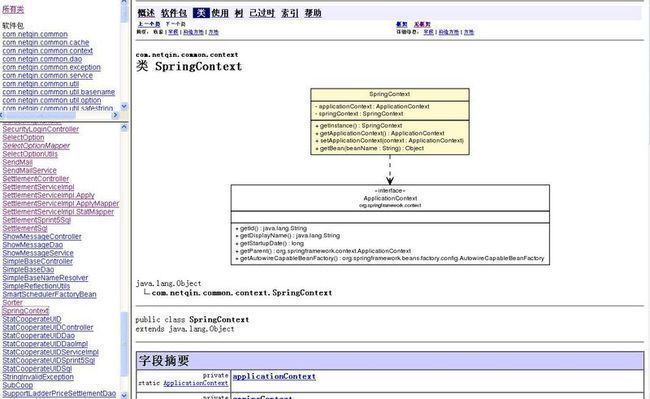Open the SettlementServiceImpl class
This screenshot has height=399, width=650.
[38, 187]
